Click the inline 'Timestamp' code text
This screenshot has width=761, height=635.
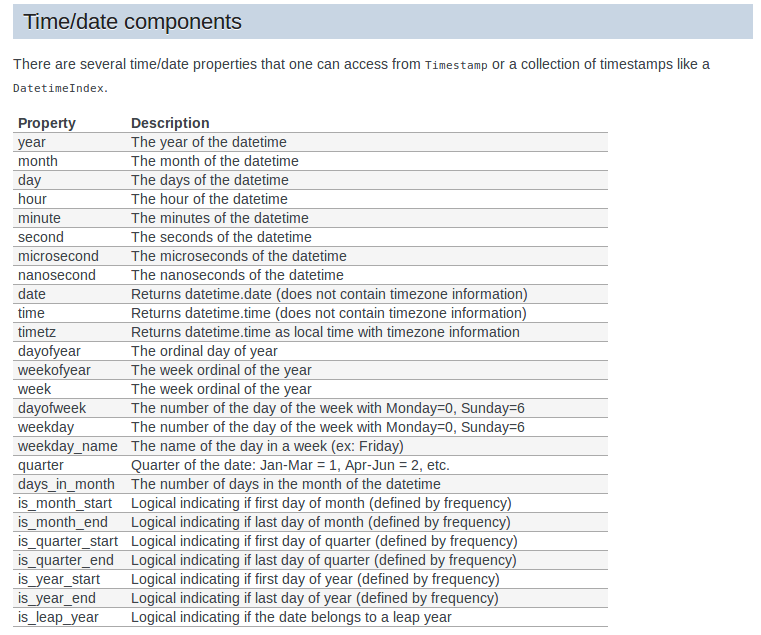pos(456,65)
